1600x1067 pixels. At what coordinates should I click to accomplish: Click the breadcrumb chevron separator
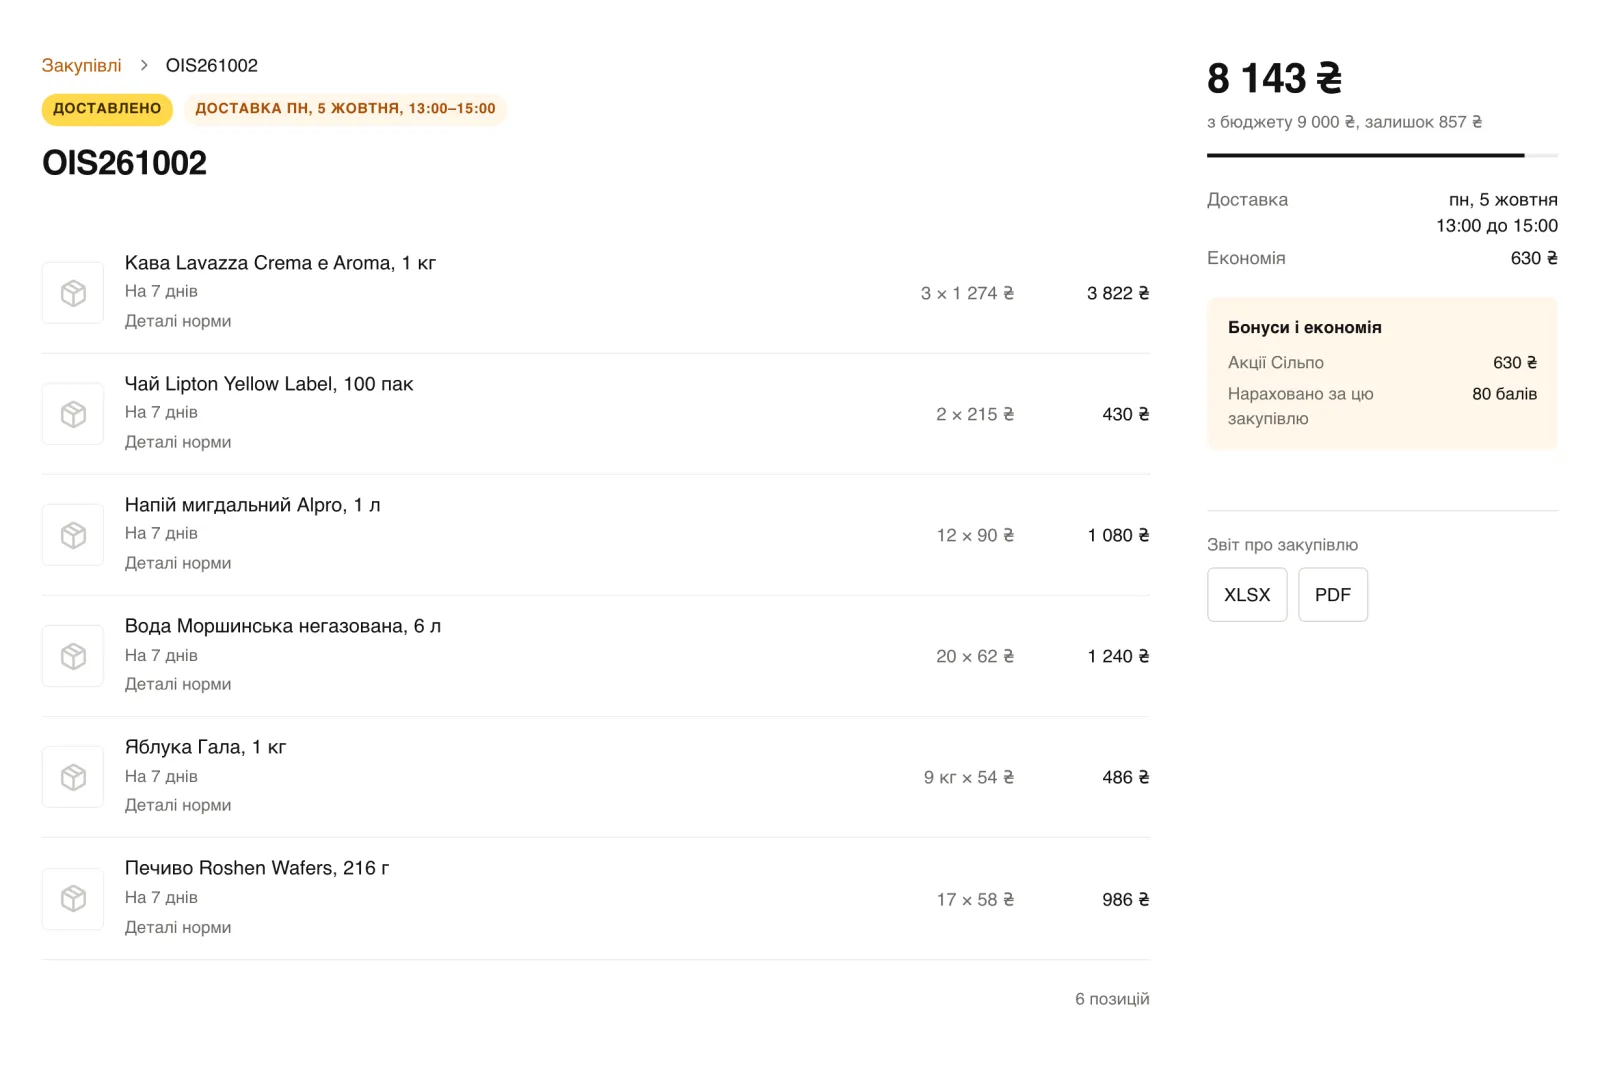tap(144, 65)
